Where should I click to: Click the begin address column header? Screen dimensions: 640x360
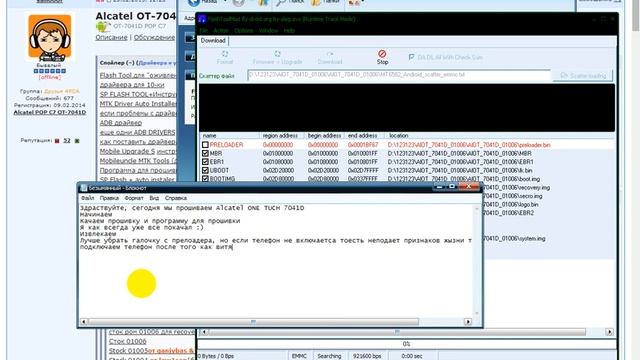pyautogui.click(x=324, y=136)
